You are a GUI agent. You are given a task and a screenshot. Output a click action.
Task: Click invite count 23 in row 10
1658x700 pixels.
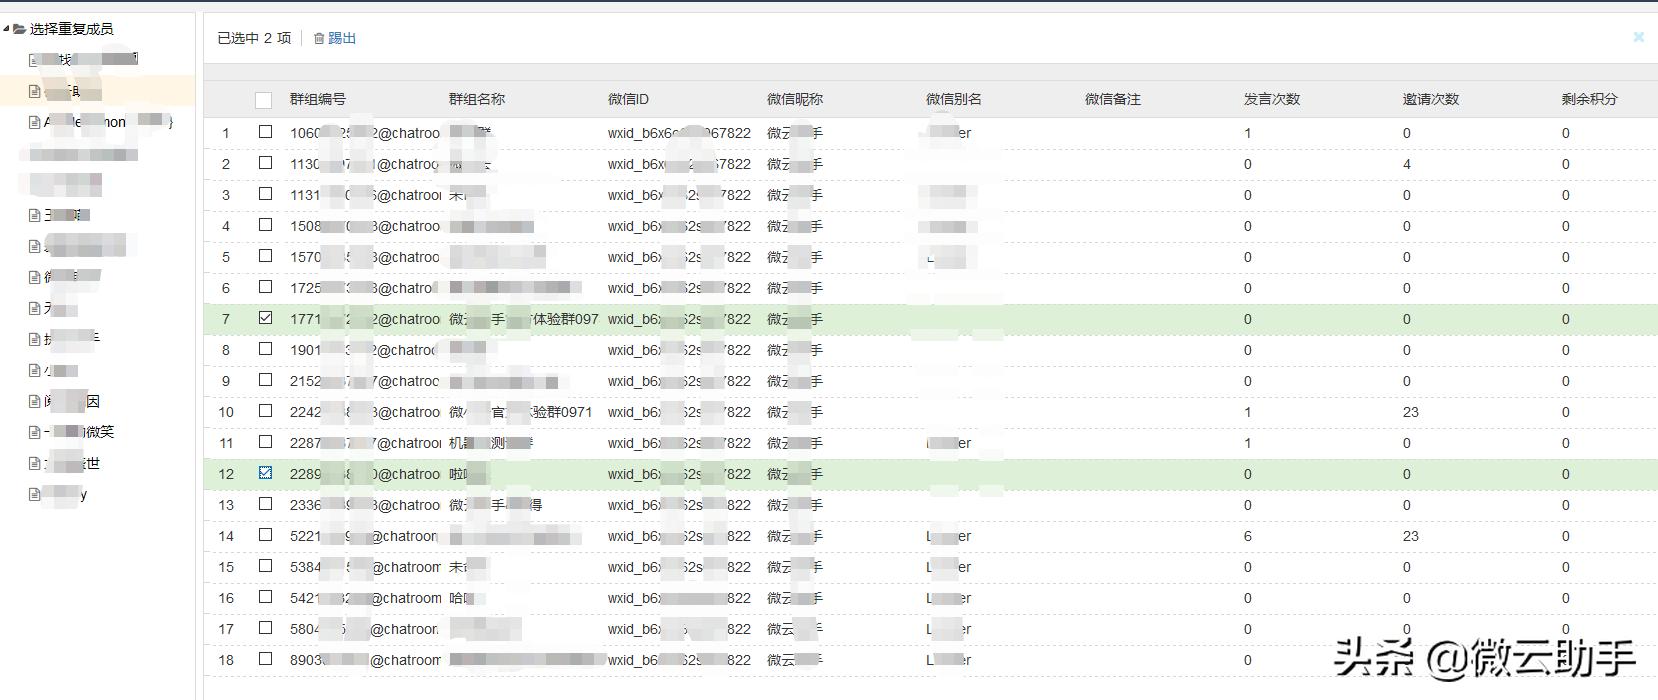(1411, 412)
